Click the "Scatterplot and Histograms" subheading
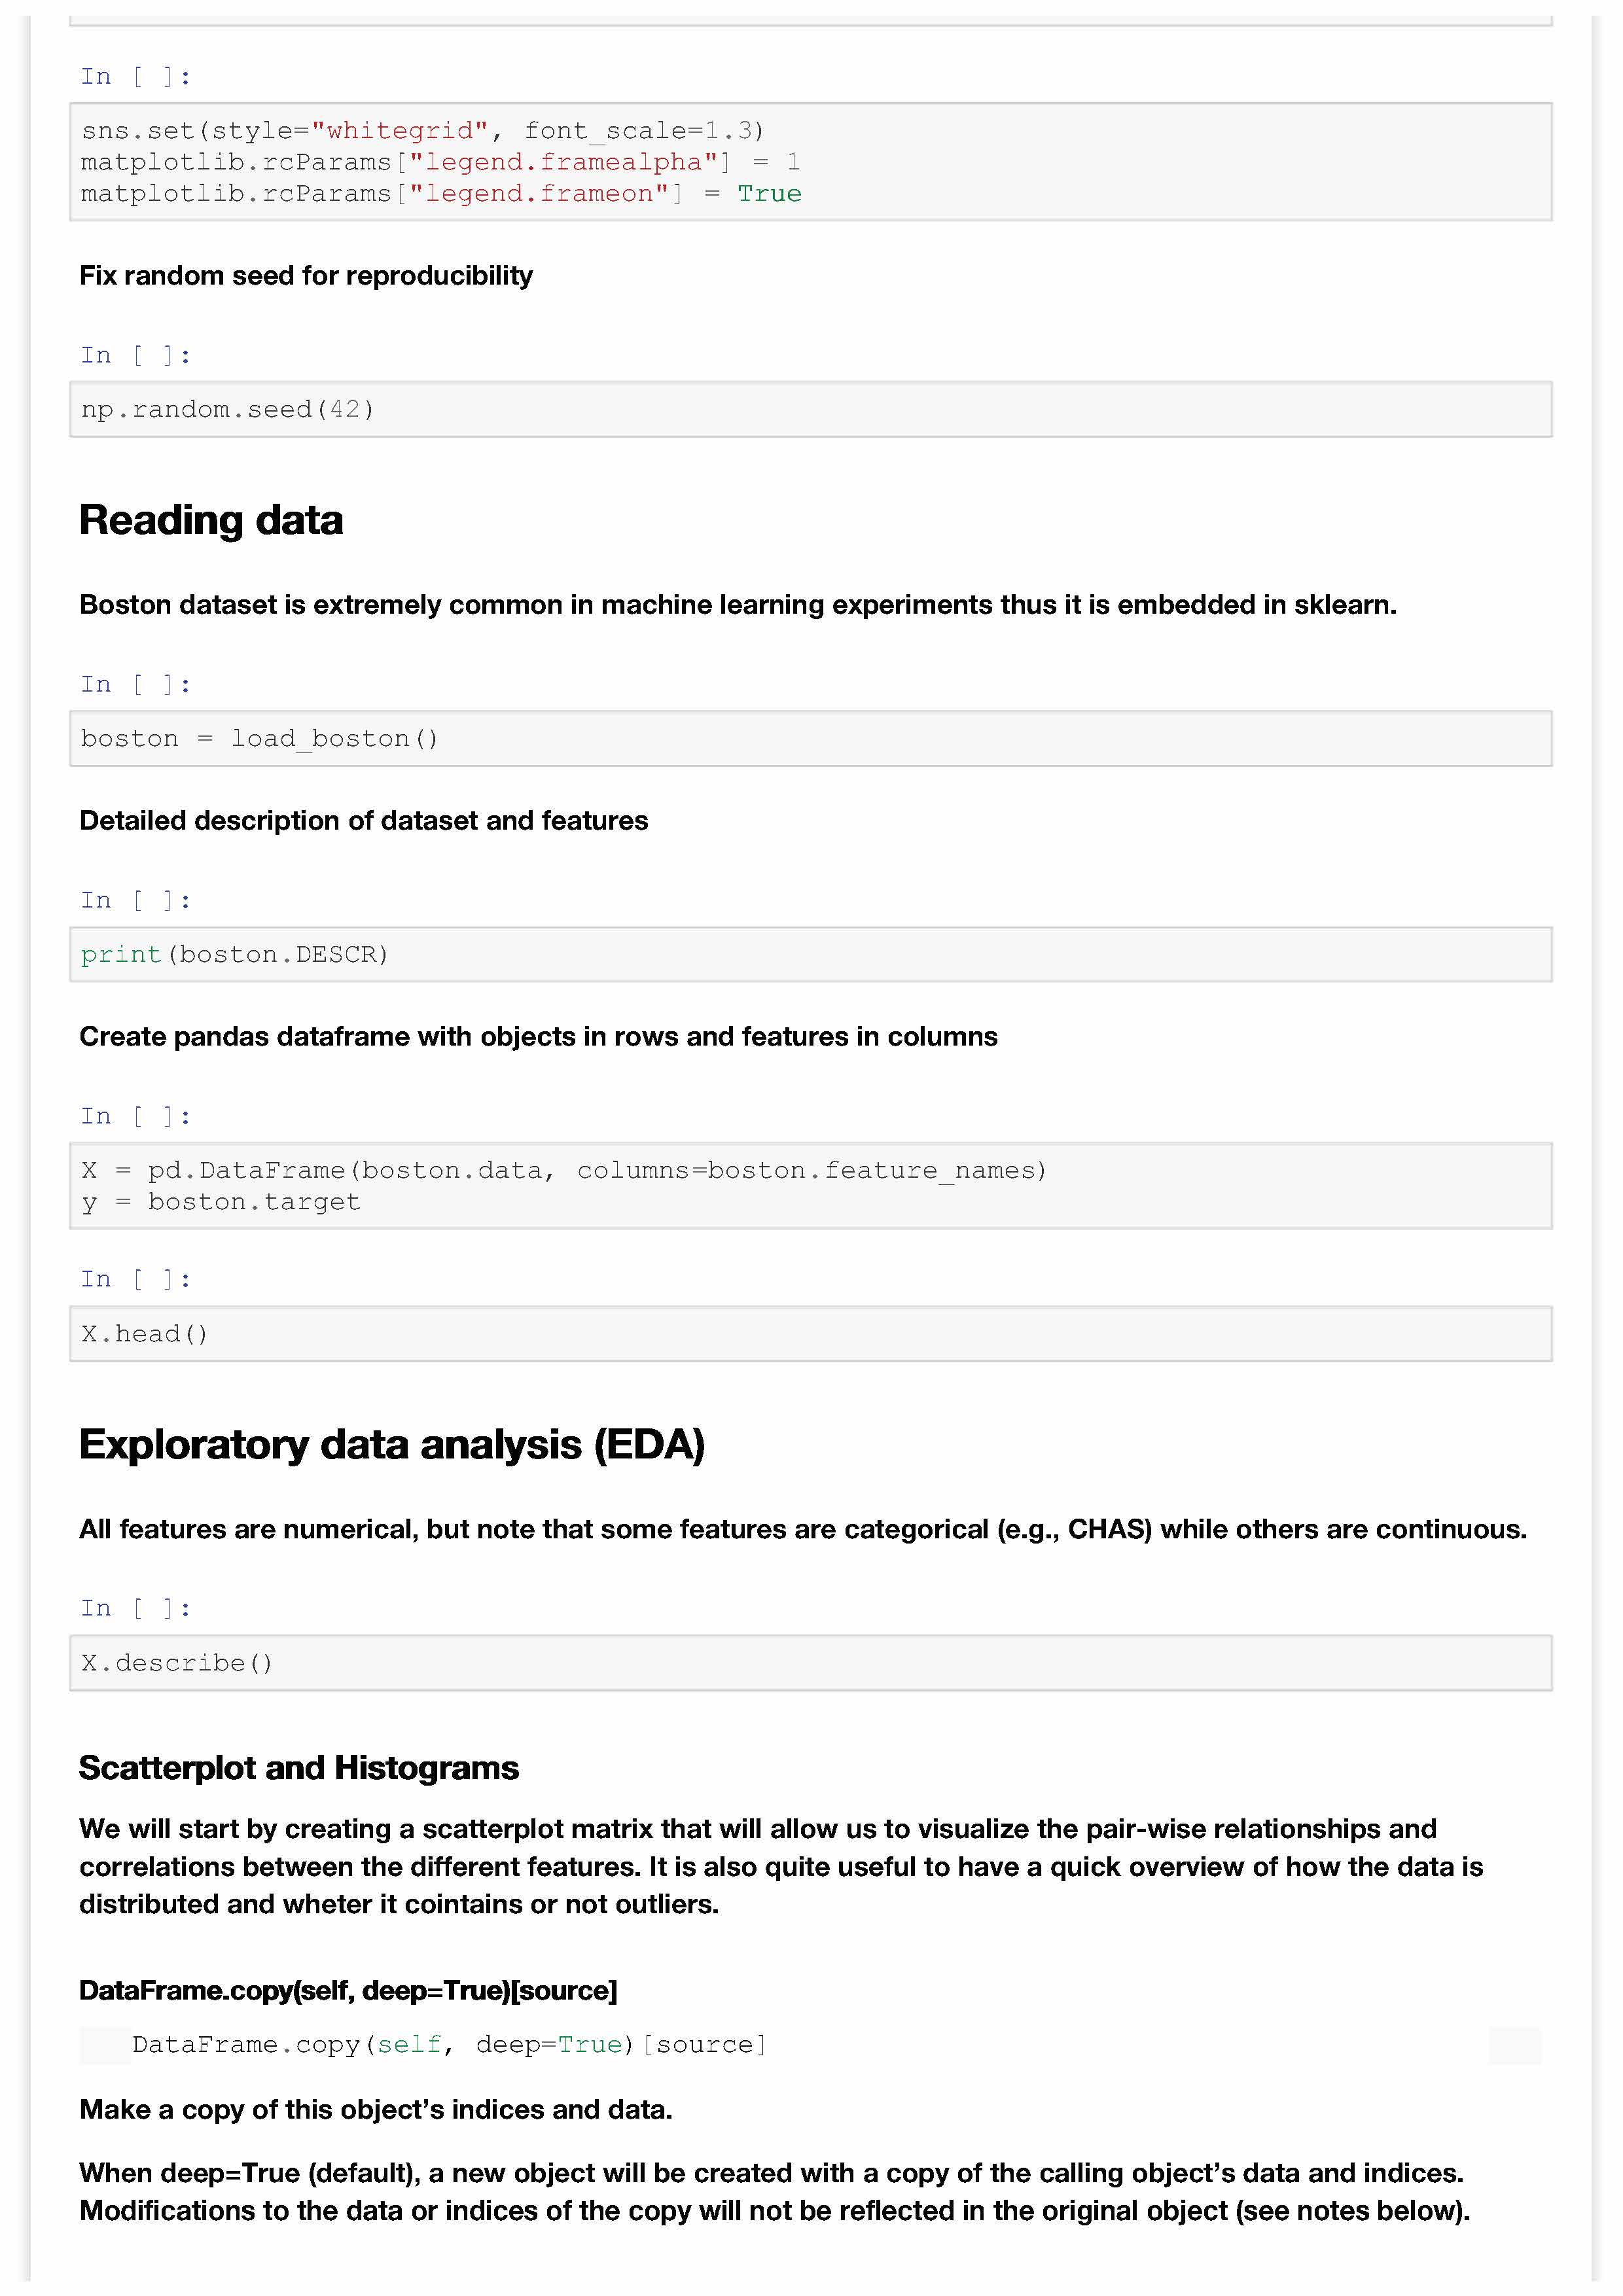Viewport: 1623px width, 2296px height. [x=299, y=1767]
